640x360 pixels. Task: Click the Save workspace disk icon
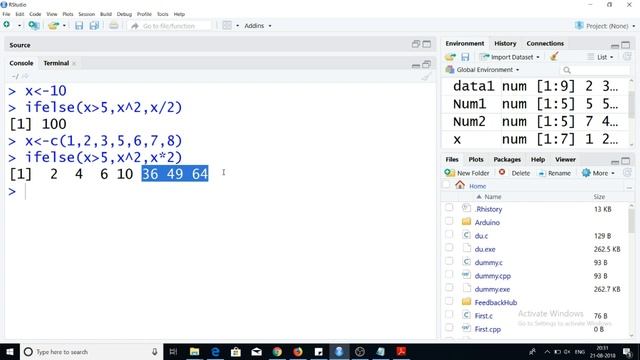click(465, 57)
